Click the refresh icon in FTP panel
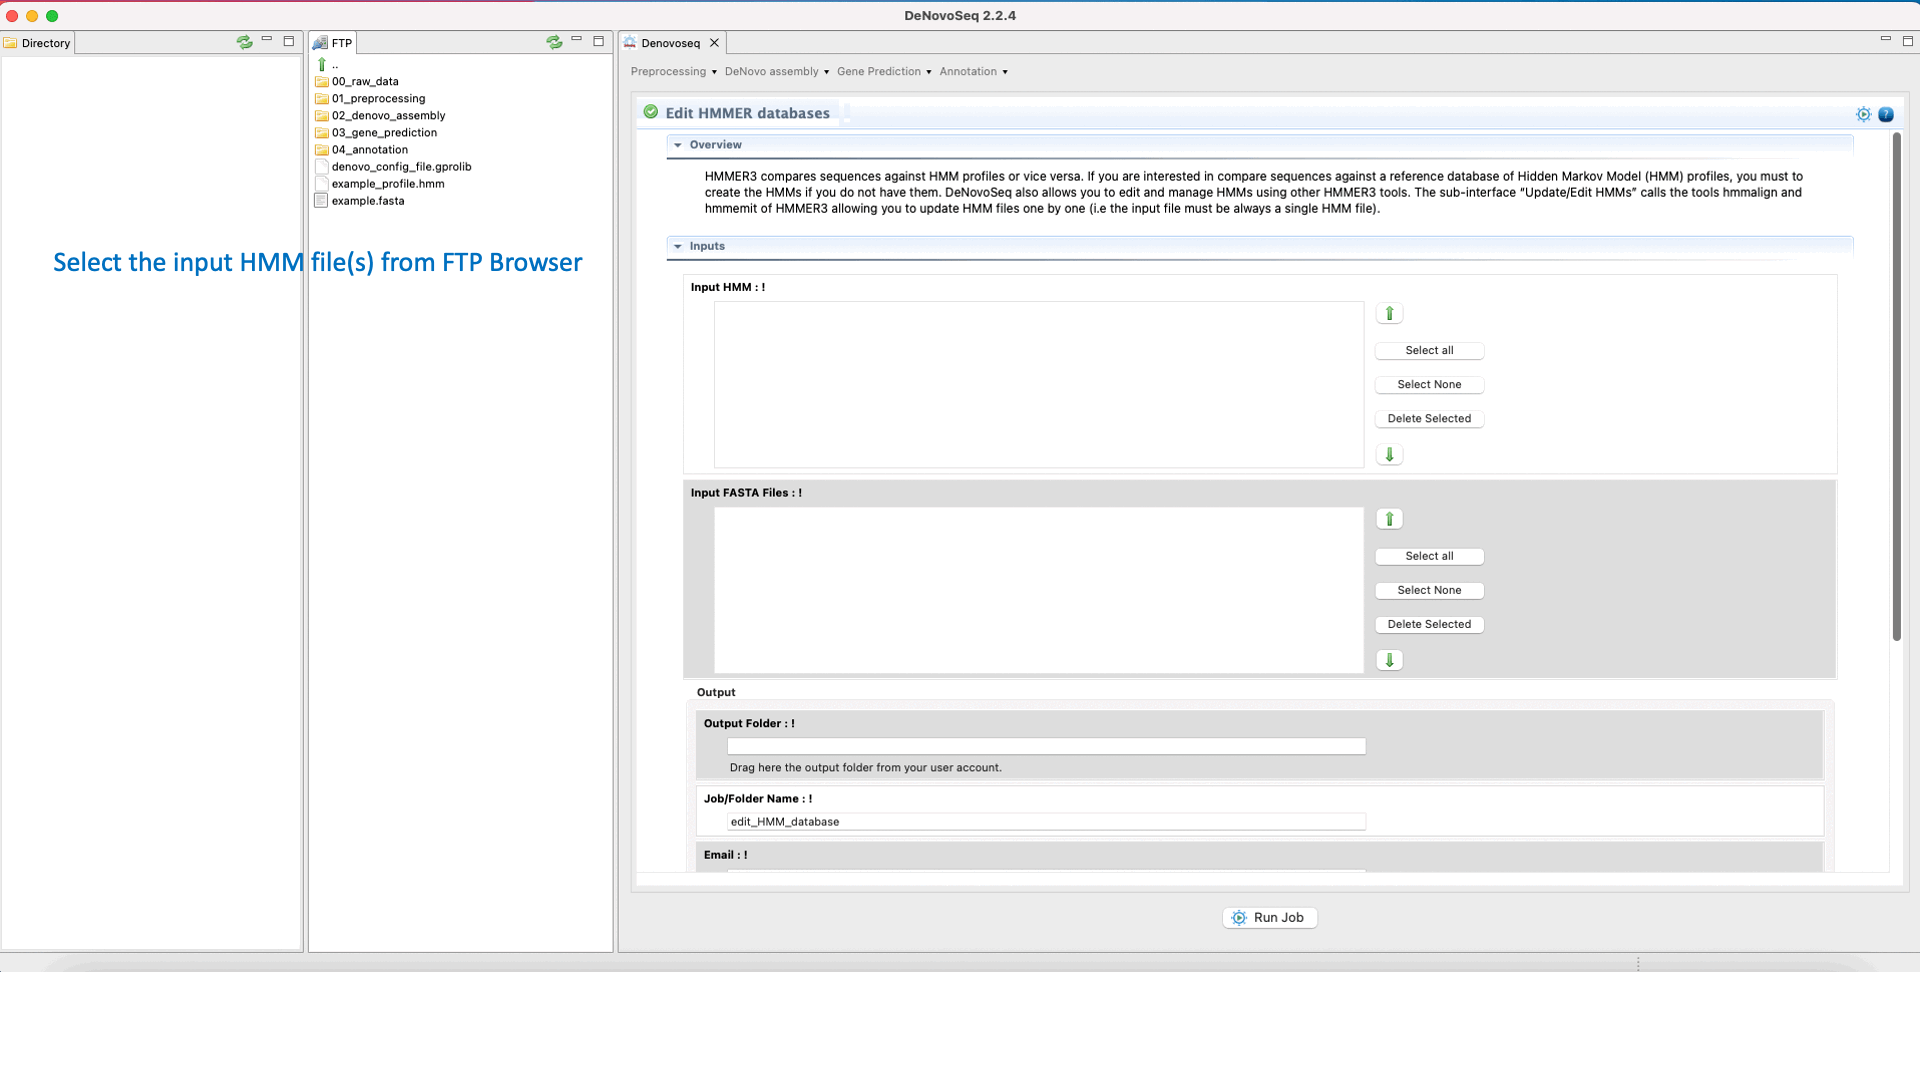1920x1080 pixels. (554, 42)
